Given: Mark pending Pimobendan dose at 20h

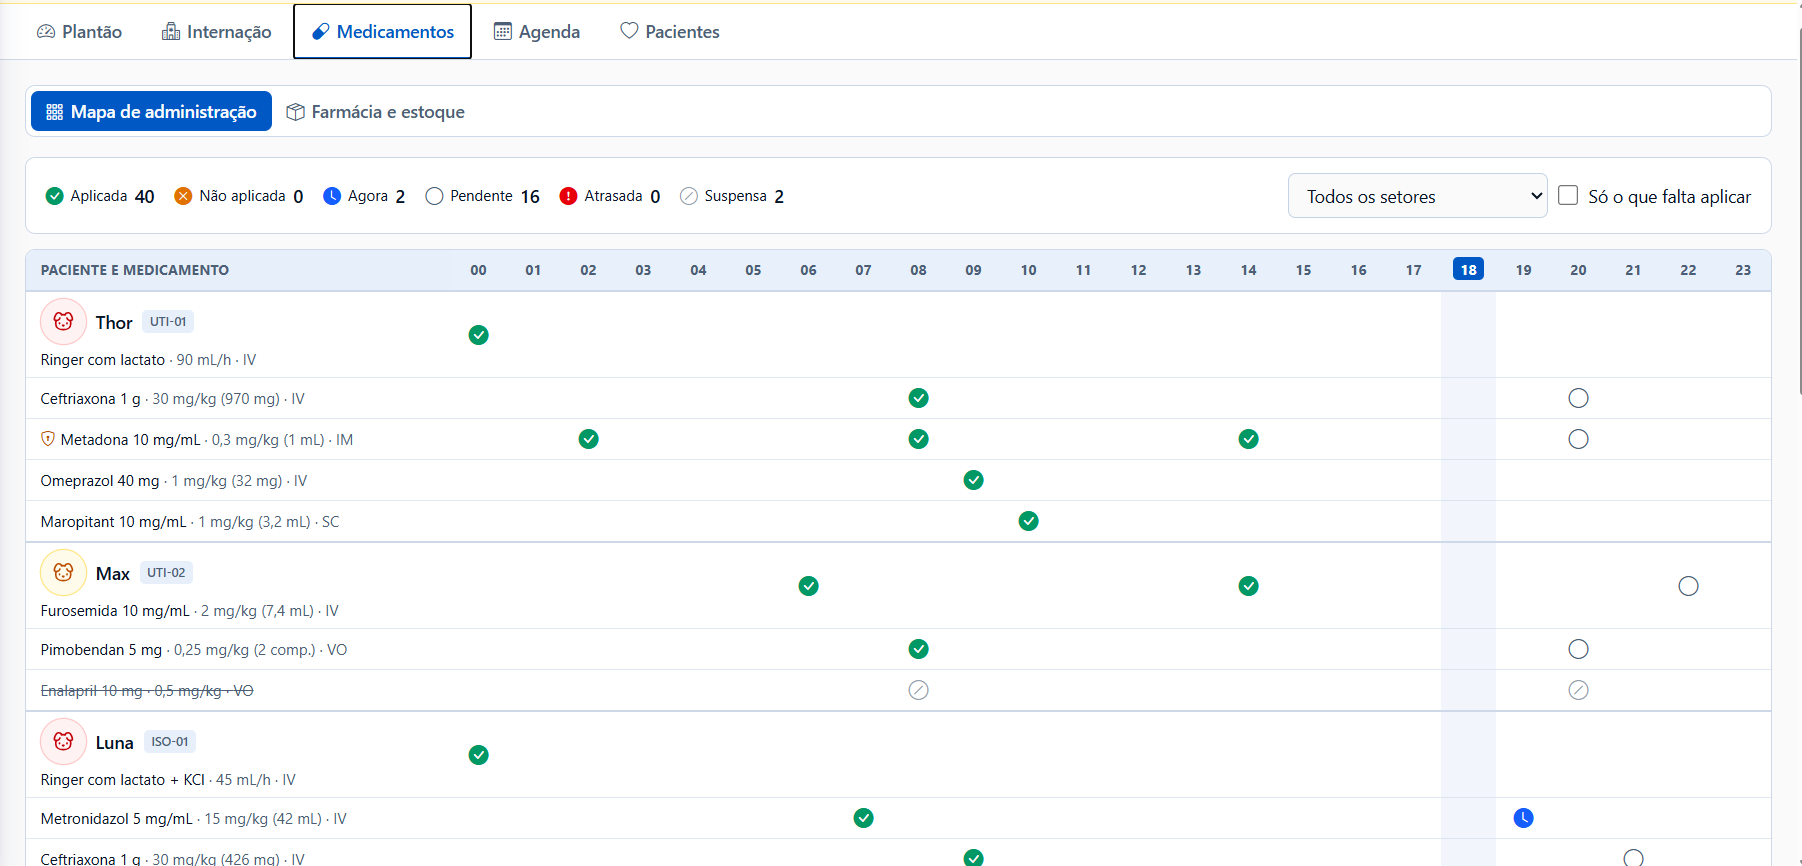Looking at the screenshot, I should (1579, 649).
